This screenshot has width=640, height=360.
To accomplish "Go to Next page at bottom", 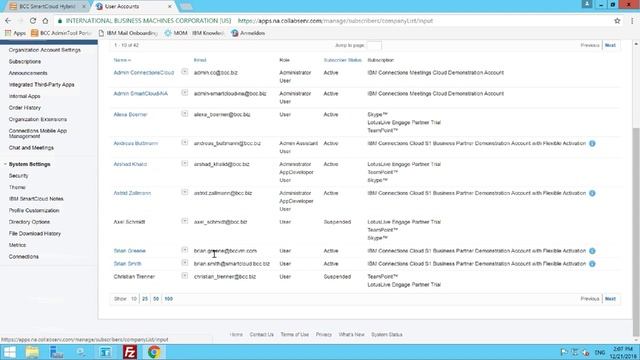I will pyautogui.click(x=610, y=299).
